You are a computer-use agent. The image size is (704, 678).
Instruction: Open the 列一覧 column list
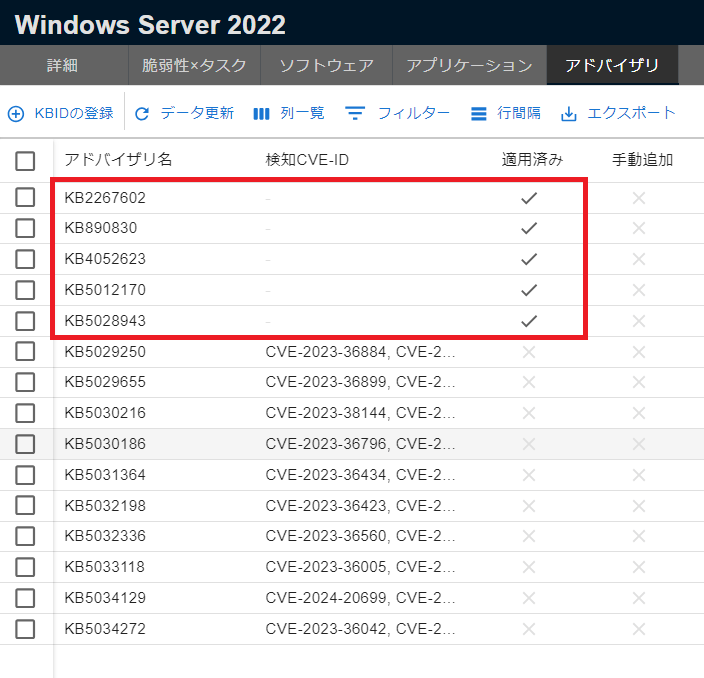(x=289, y=114)
